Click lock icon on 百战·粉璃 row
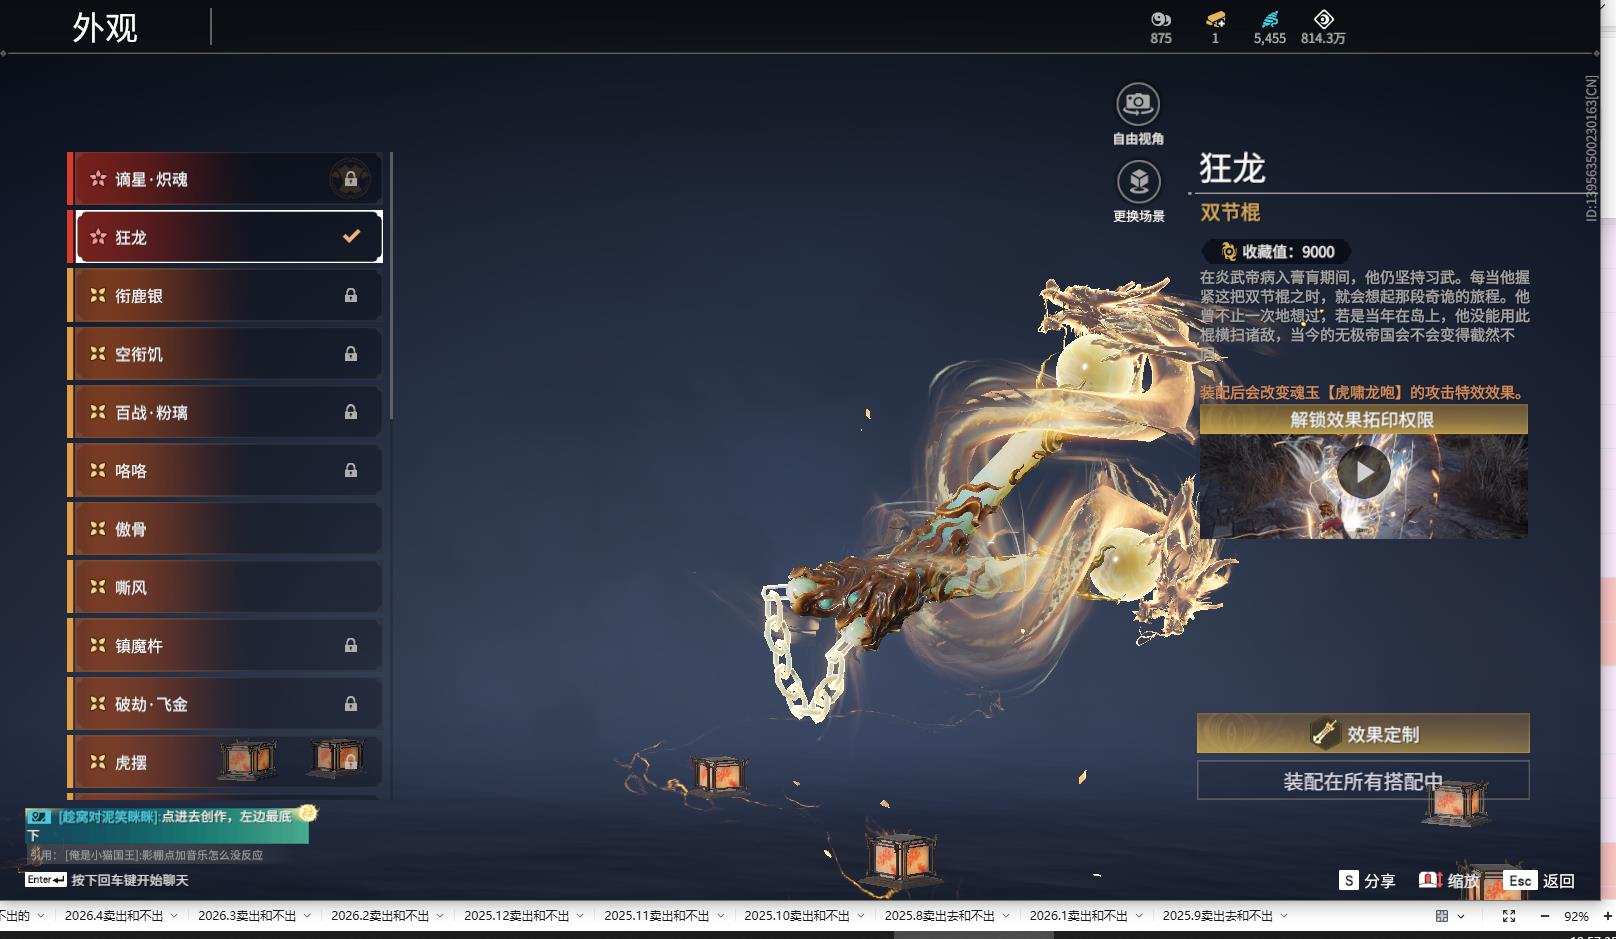 point(351,411)
